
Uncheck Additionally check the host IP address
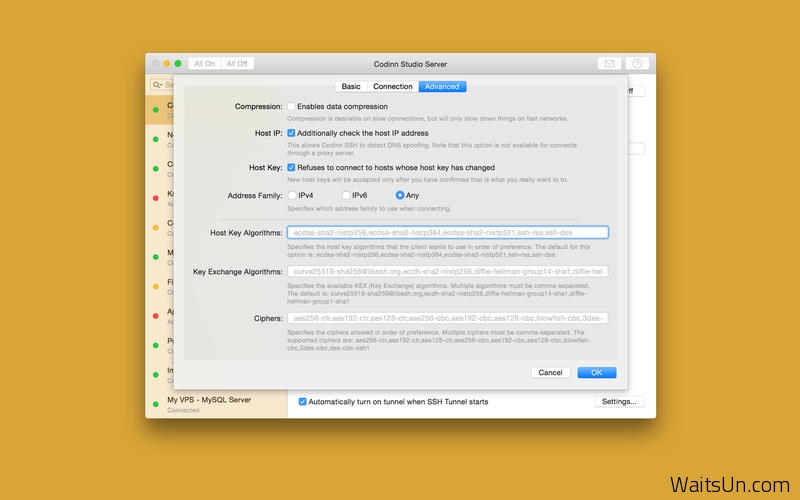291,133
